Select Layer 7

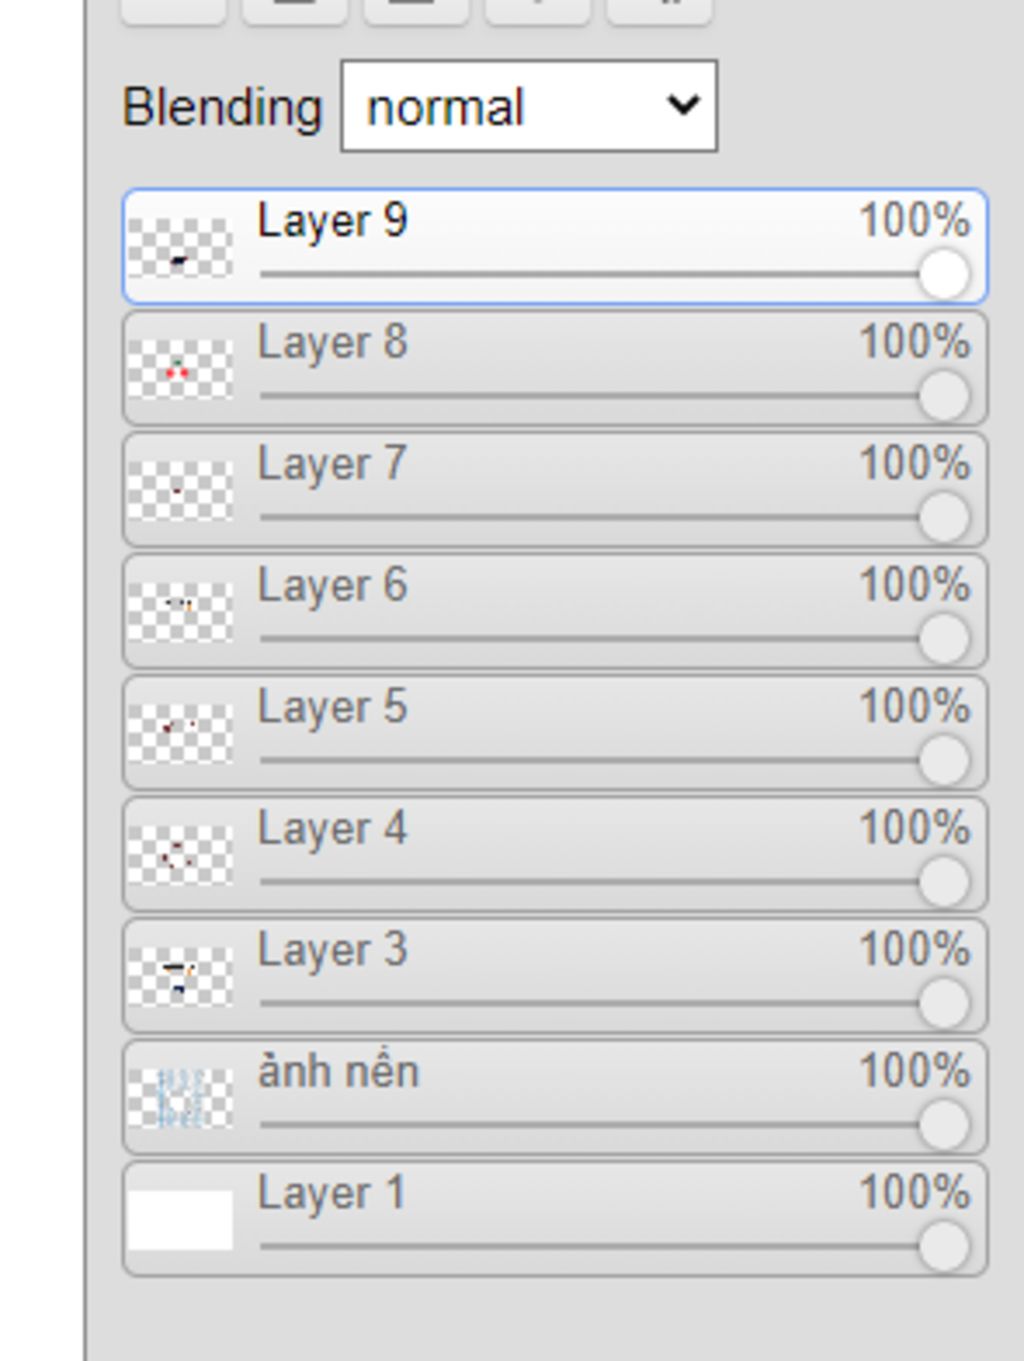pos(332,464)
